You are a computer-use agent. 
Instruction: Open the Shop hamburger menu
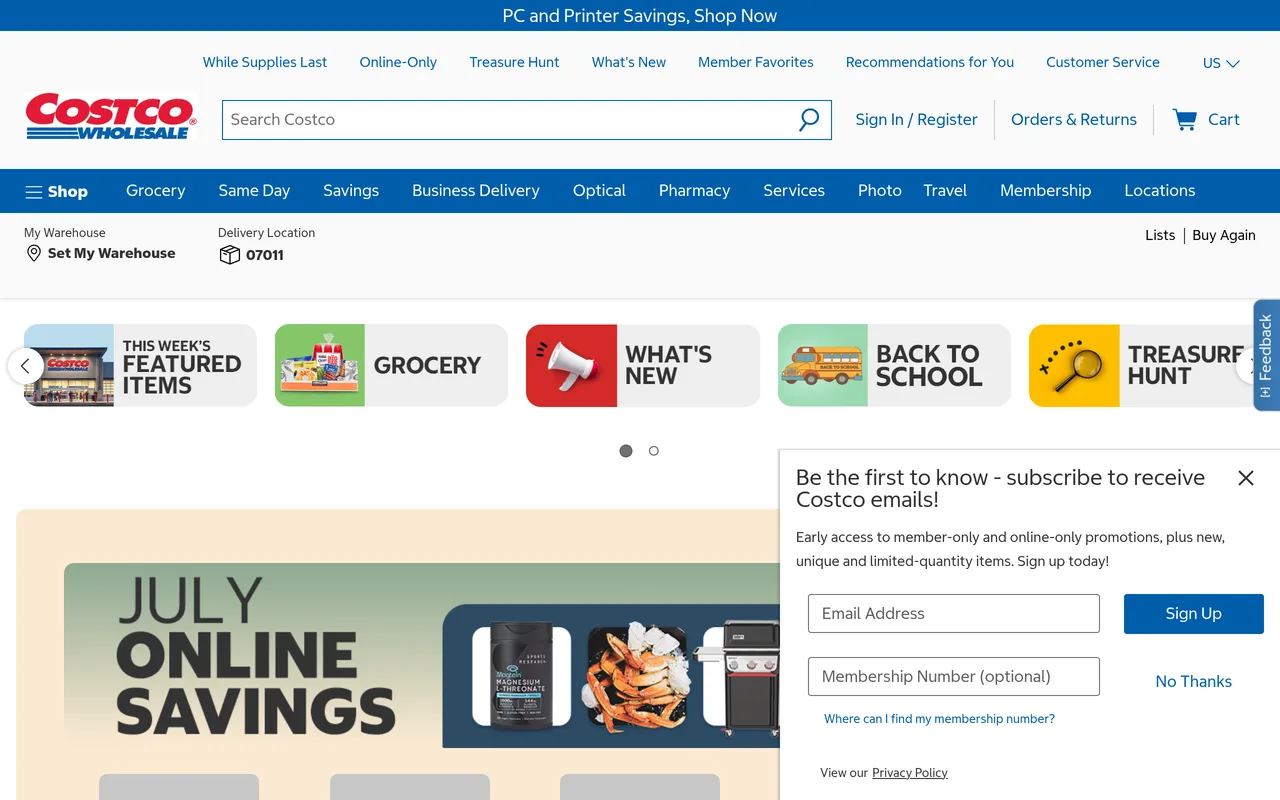pyautogui.click(x=57, y=191)
